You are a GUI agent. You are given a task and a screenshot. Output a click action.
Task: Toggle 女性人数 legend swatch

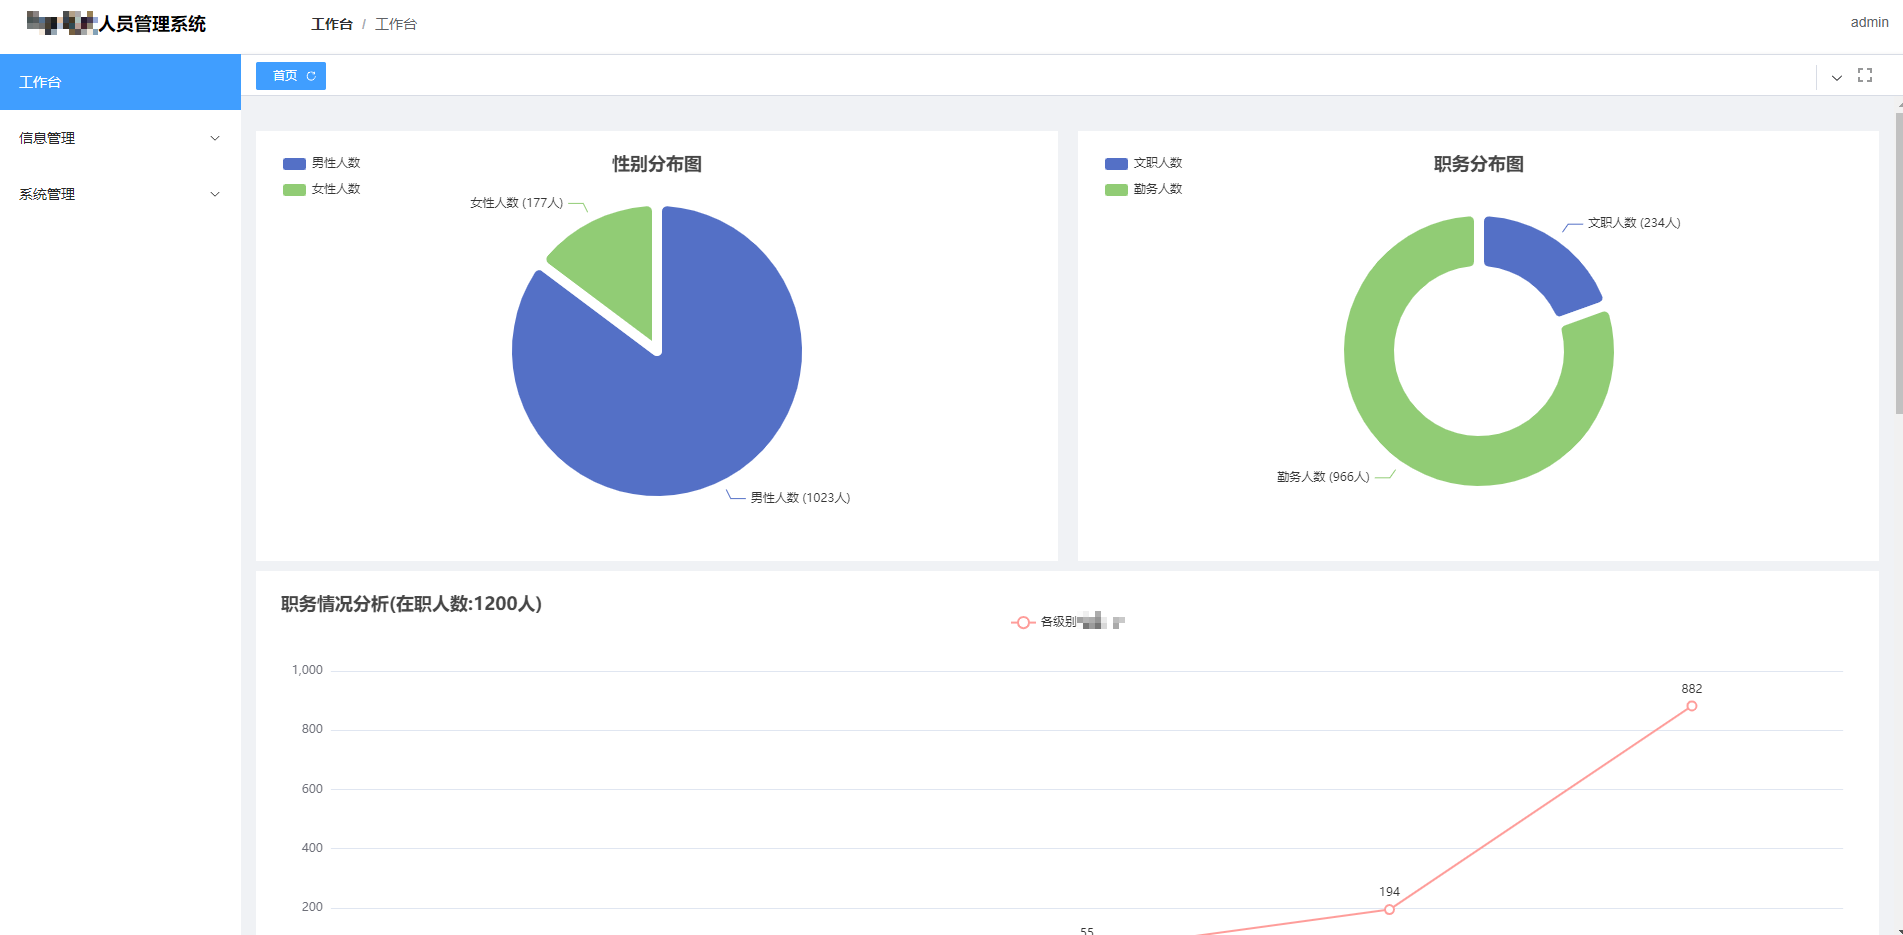[294, 189]
